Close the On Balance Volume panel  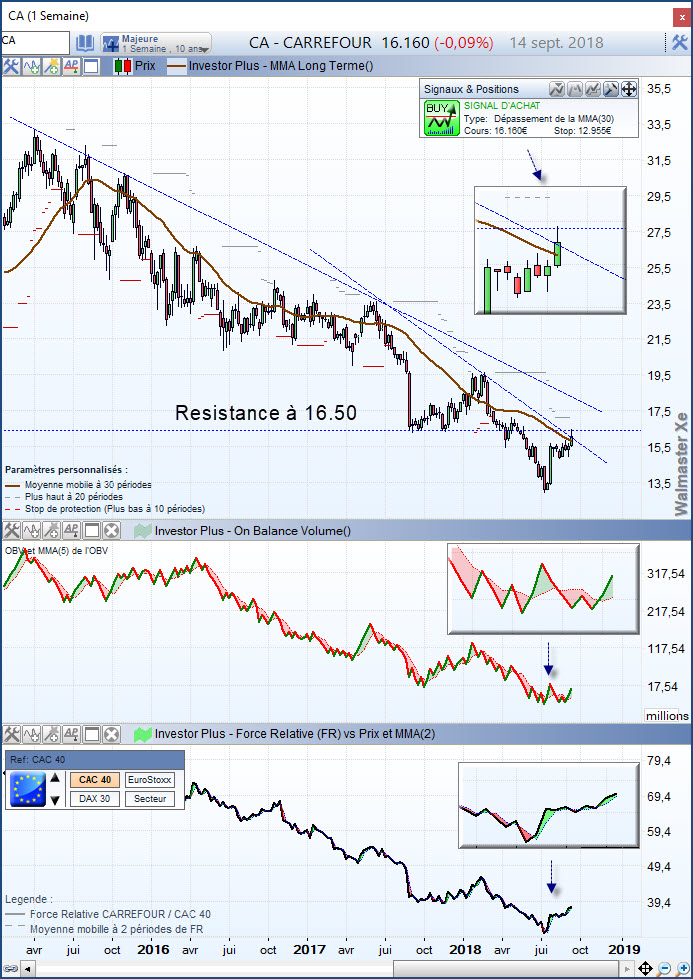pos(111,531)
